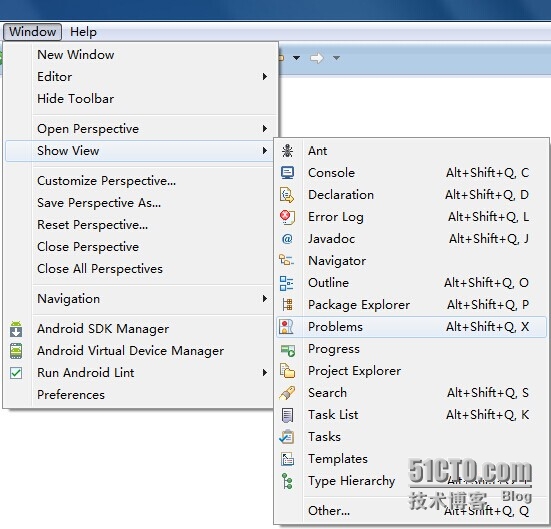Click the Android Virtual Device Manager icon
This screenshot has height=529, width=551.
coord(16,351)
